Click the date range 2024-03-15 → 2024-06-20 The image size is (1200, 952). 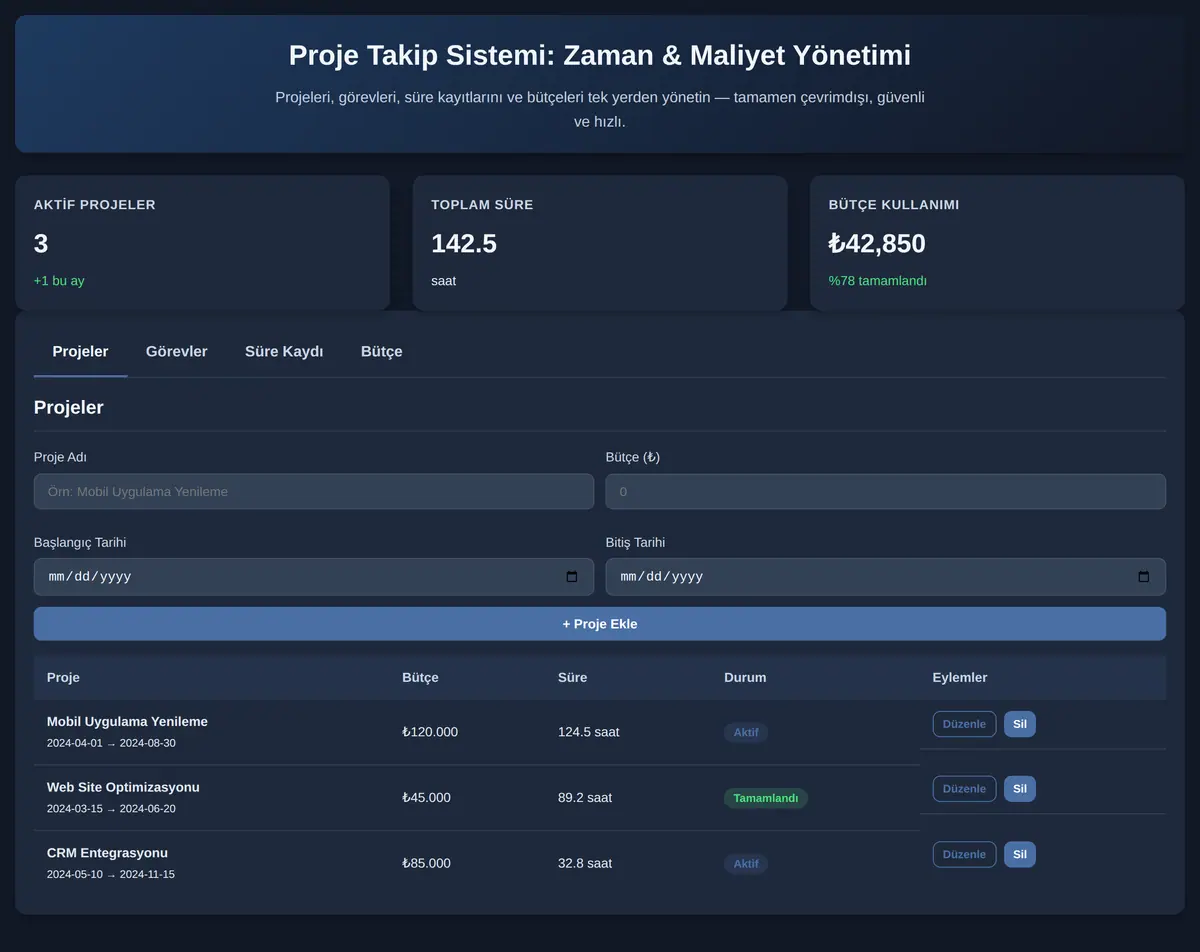111,809
